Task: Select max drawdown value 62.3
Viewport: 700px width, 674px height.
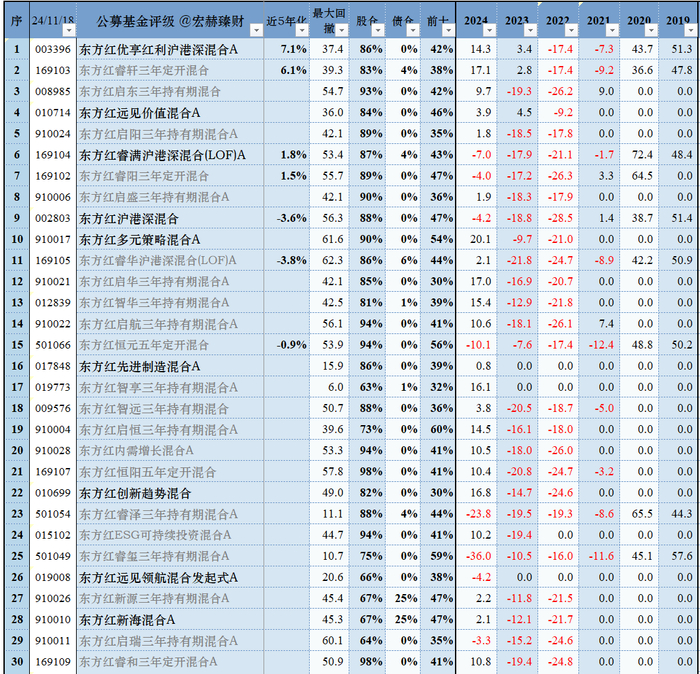Action: (x=333, y=261)
